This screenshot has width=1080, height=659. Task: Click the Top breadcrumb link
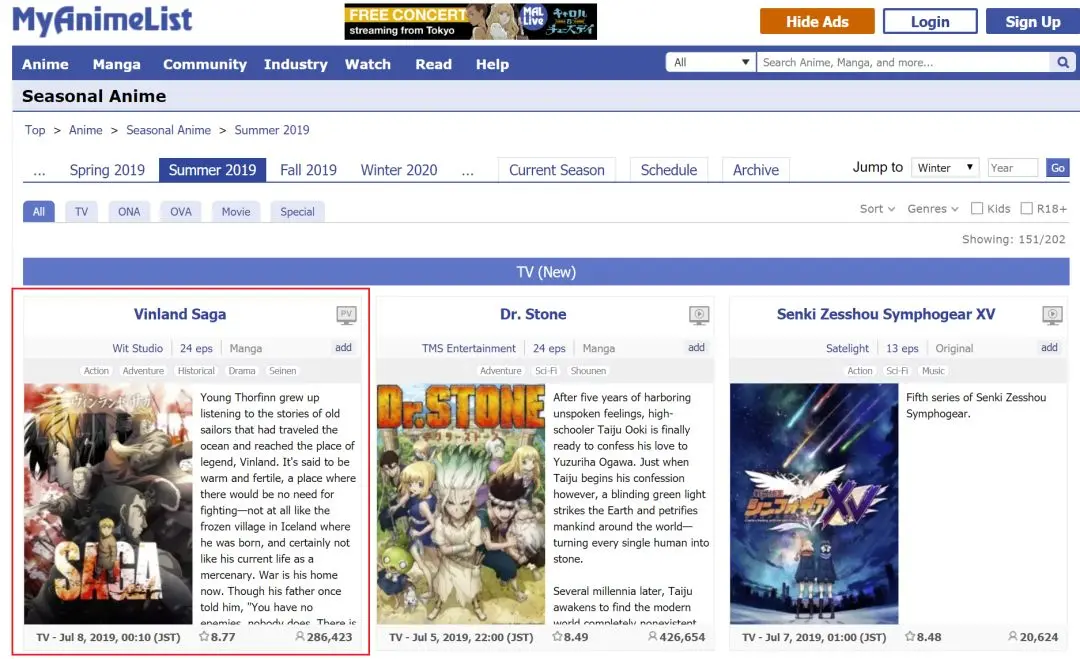[35, 130]
